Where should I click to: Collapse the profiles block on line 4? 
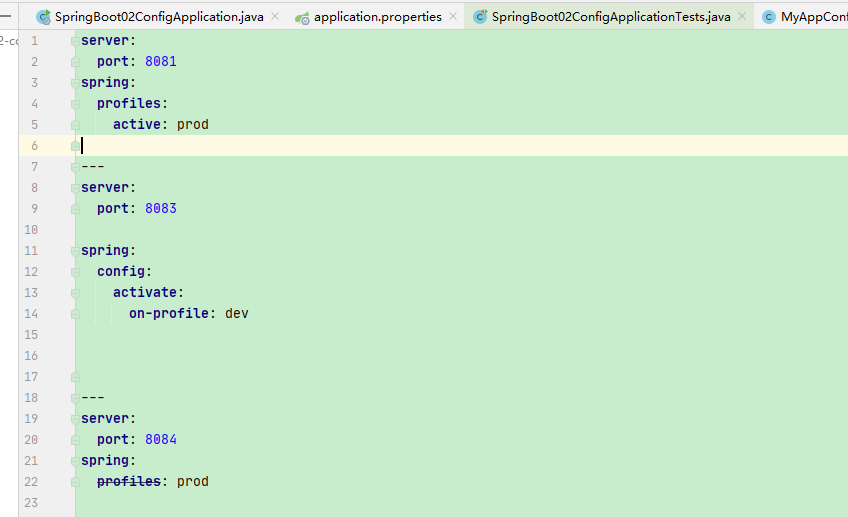coord(75,104)
